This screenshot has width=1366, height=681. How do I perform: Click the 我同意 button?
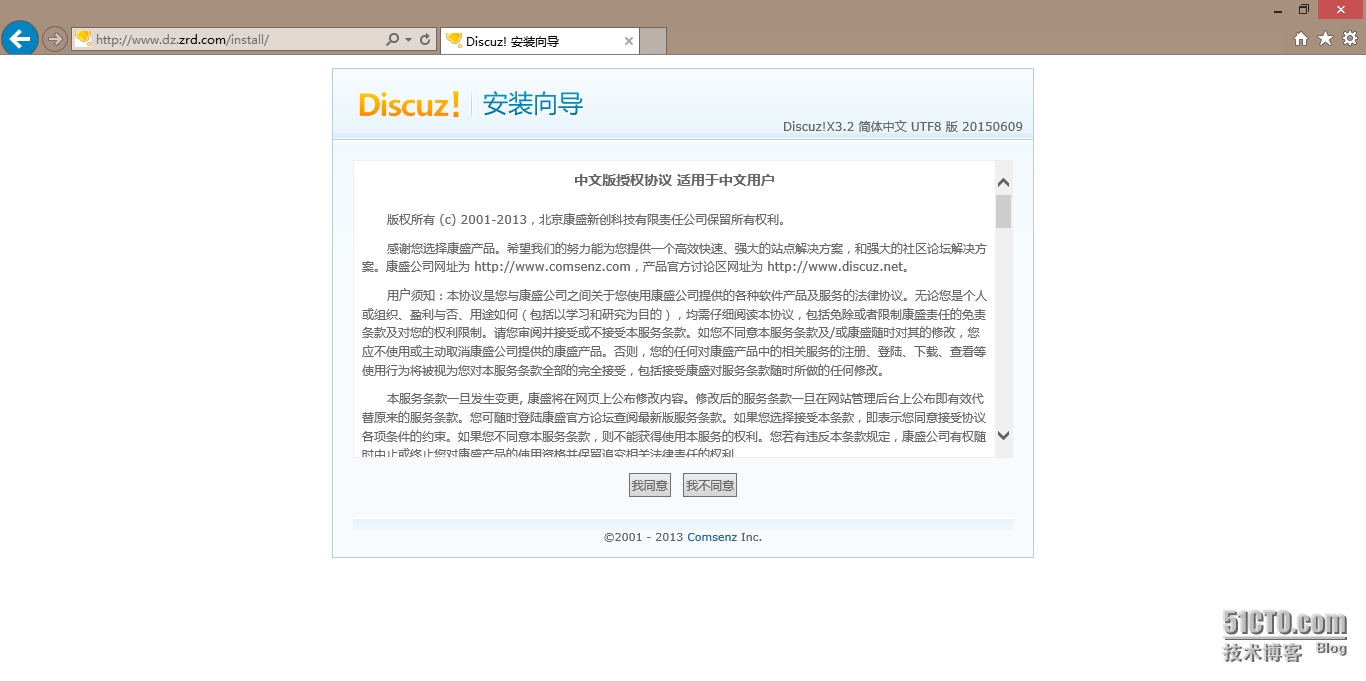tap(650, 486)
